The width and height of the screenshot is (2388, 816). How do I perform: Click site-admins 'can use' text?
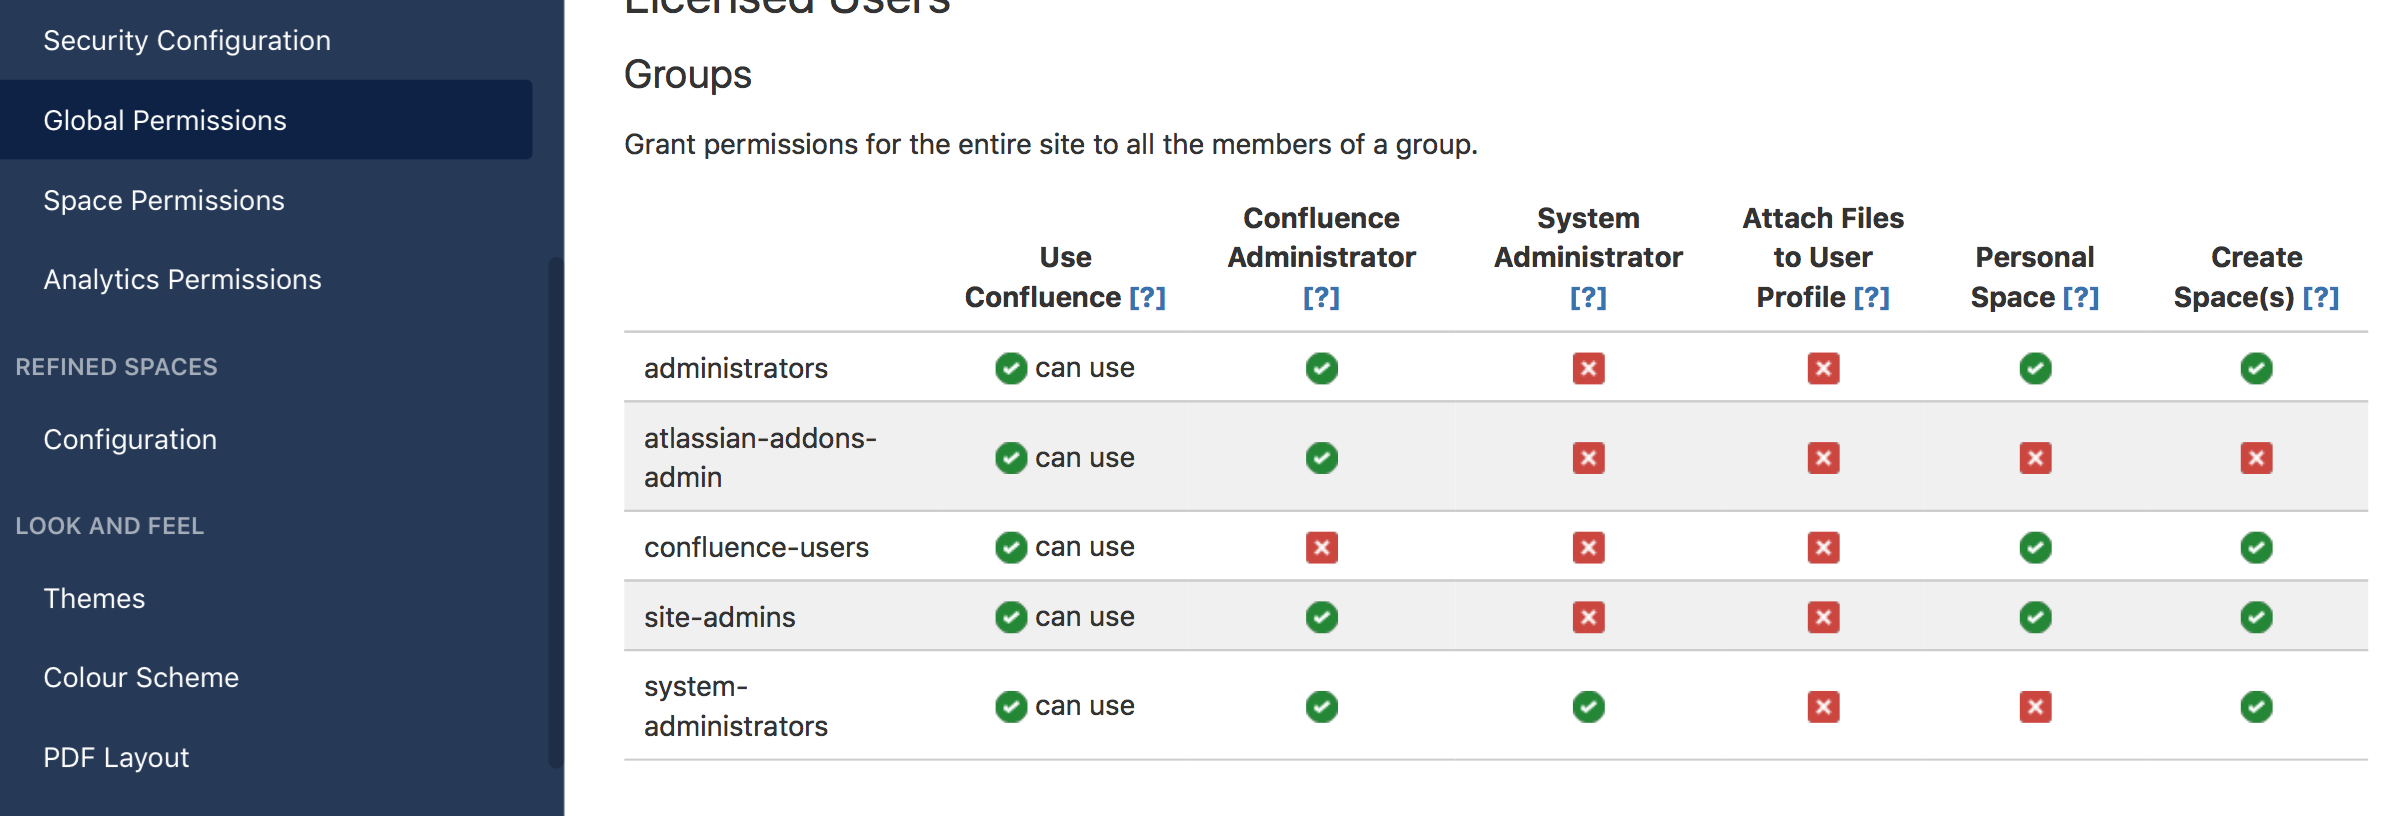coord(1084,617)
